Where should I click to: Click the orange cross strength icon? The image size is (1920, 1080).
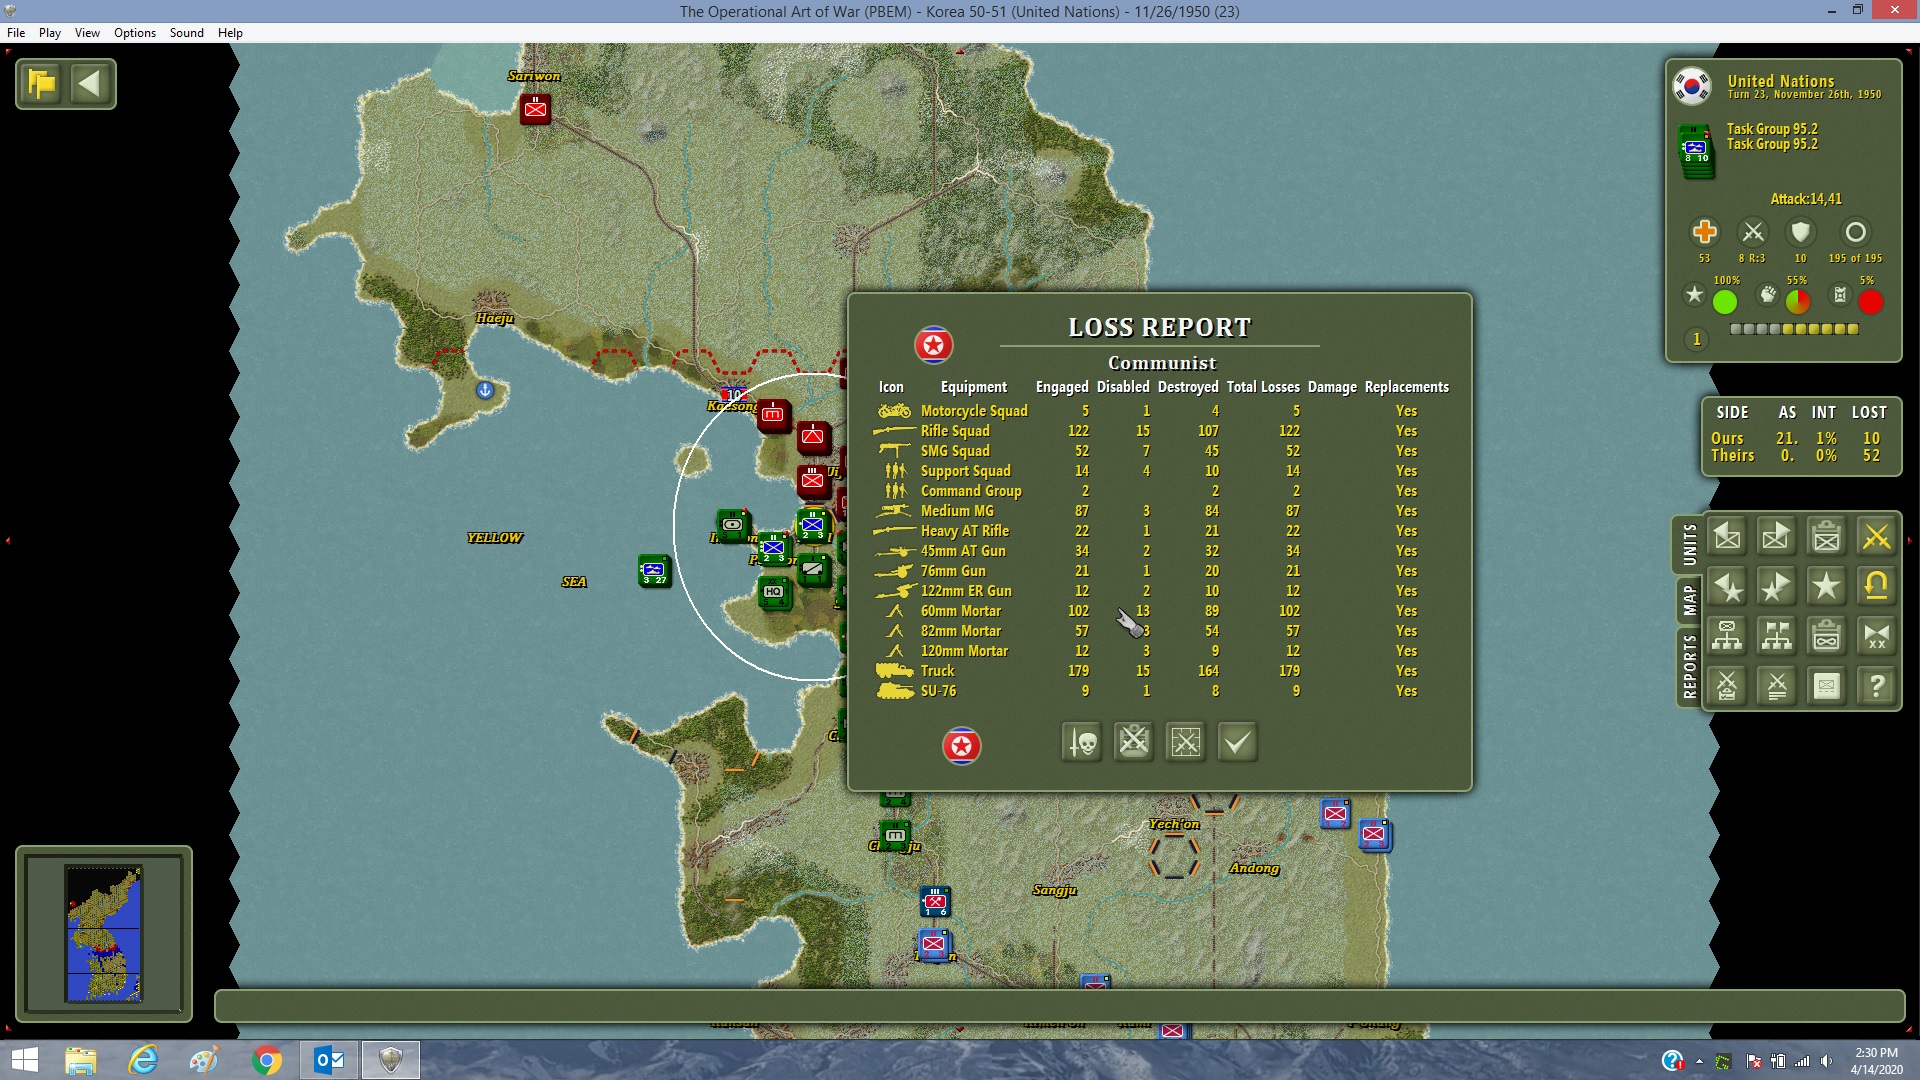1705,233
